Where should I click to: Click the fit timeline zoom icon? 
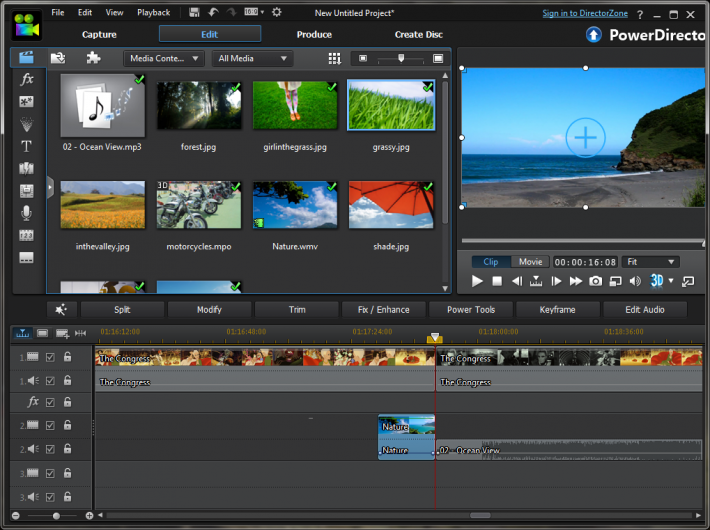[81, 333]
